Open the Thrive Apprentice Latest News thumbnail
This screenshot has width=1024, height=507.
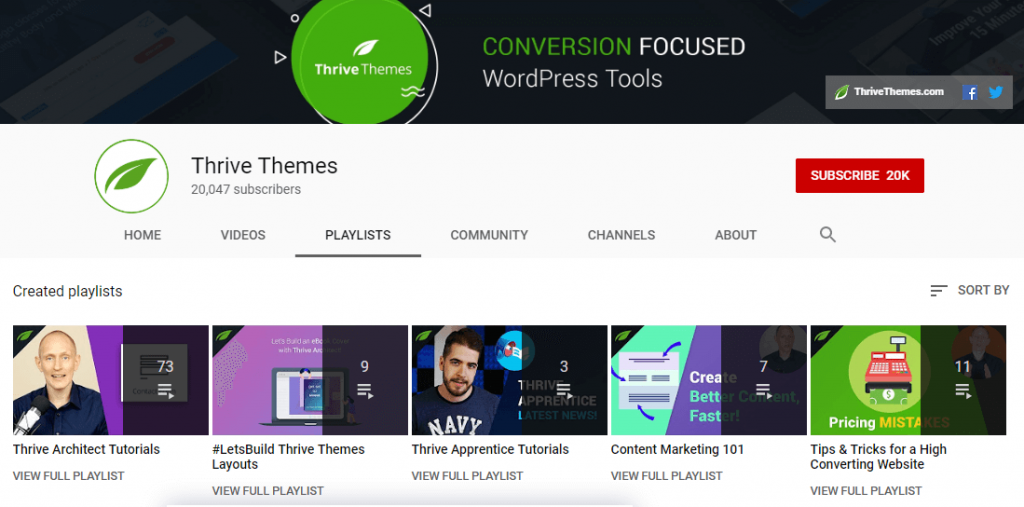point(509,380)
